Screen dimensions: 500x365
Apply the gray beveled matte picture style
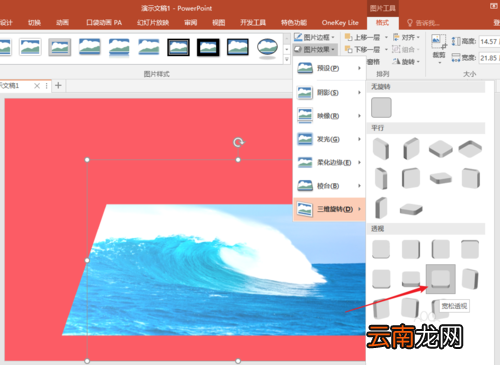click(x=60, y=47)
